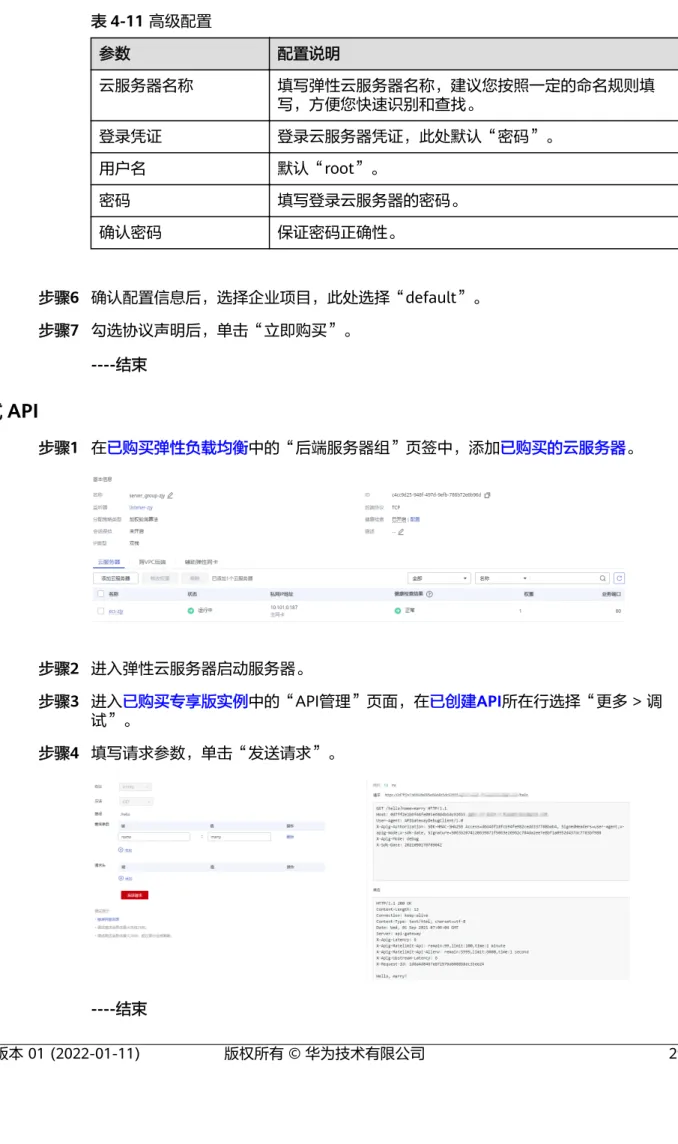Select the 登录凭证 table cell
Screen dimensions: 678x1144
click(x=180, y=136)
